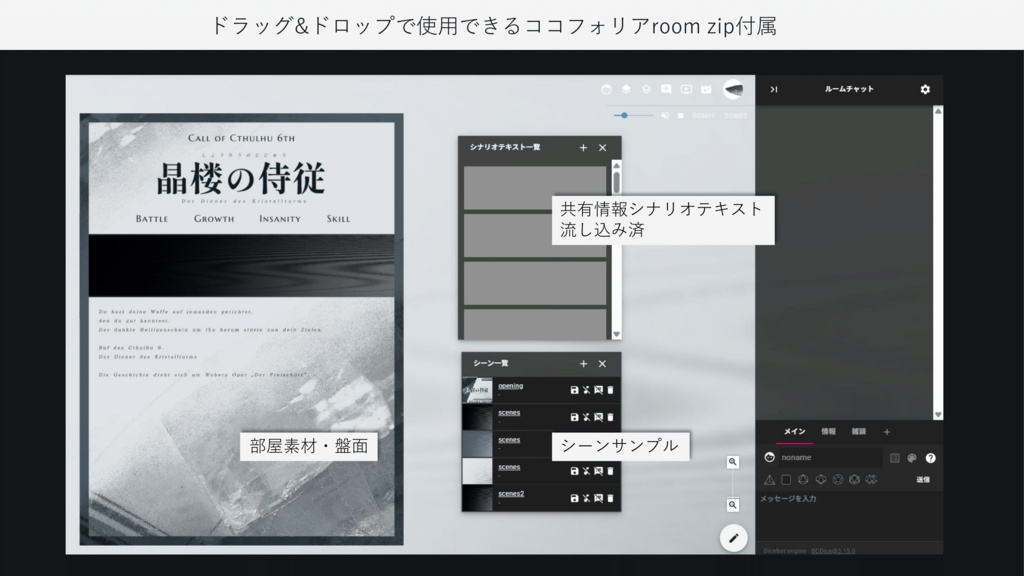This screenshot has height=576, width=1024.
Task: Toggle the BGM mute speaker icon
Action: (665, 116)
